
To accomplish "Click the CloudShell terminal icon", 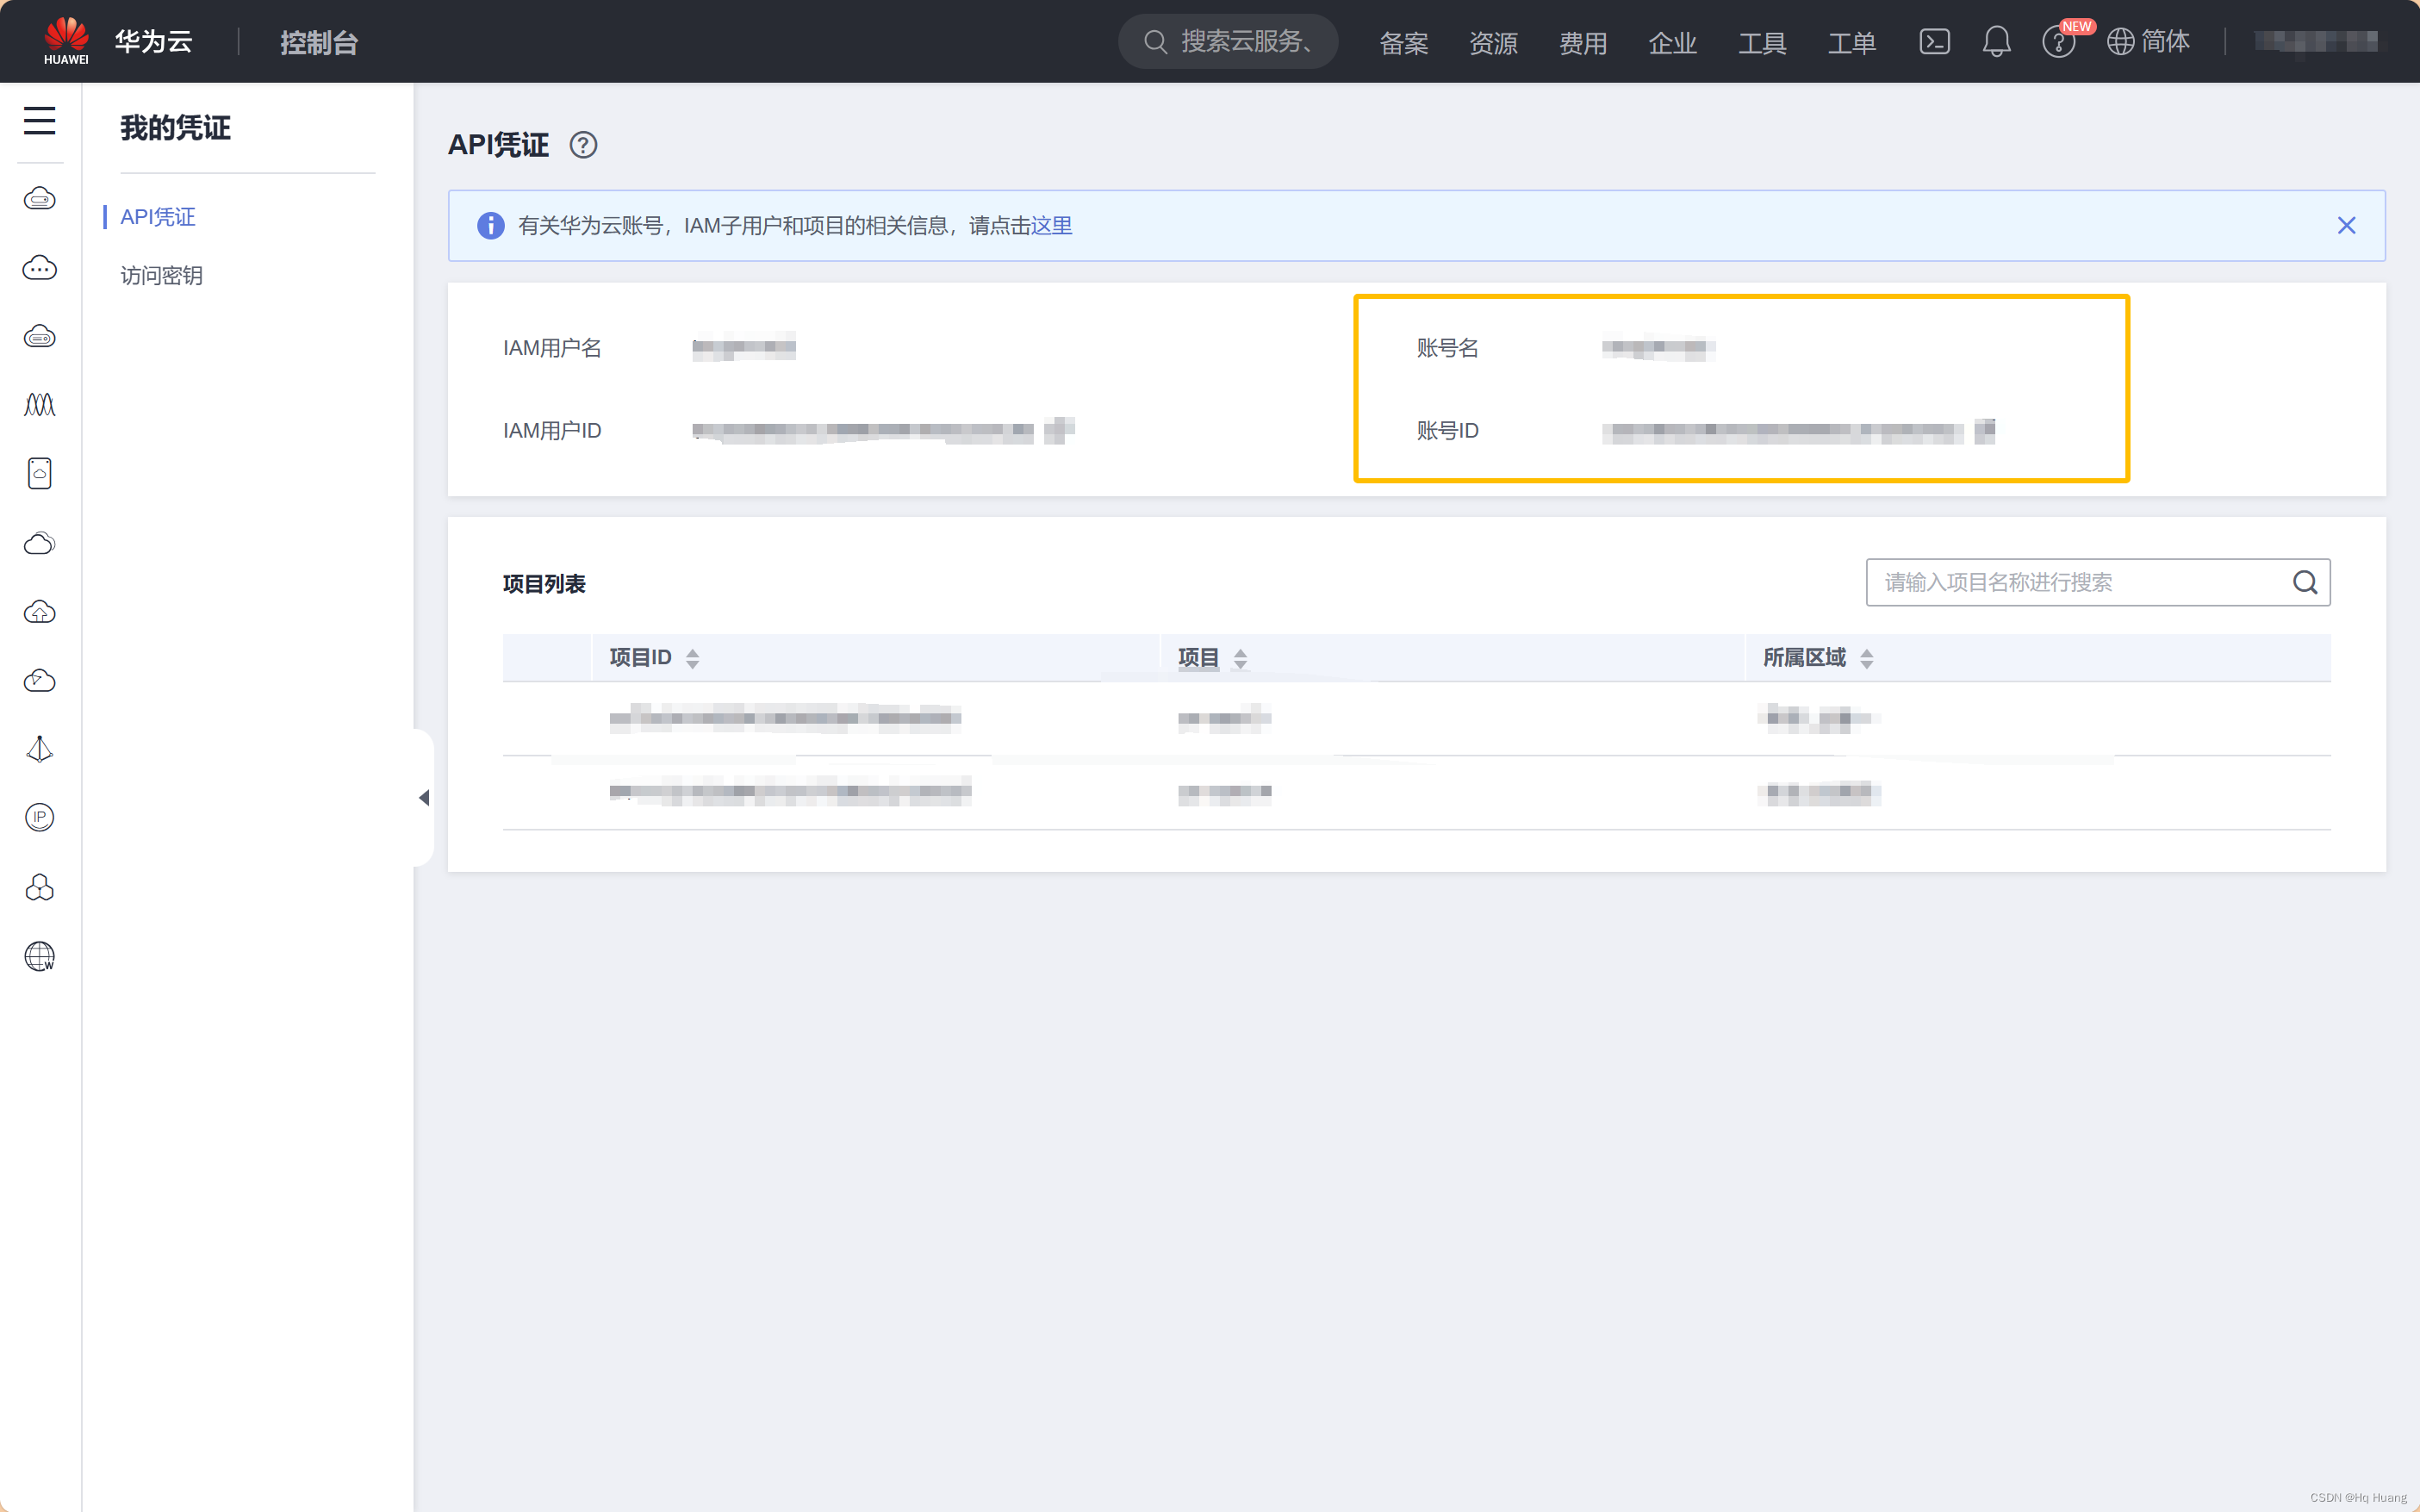I will click(1934, 42).
